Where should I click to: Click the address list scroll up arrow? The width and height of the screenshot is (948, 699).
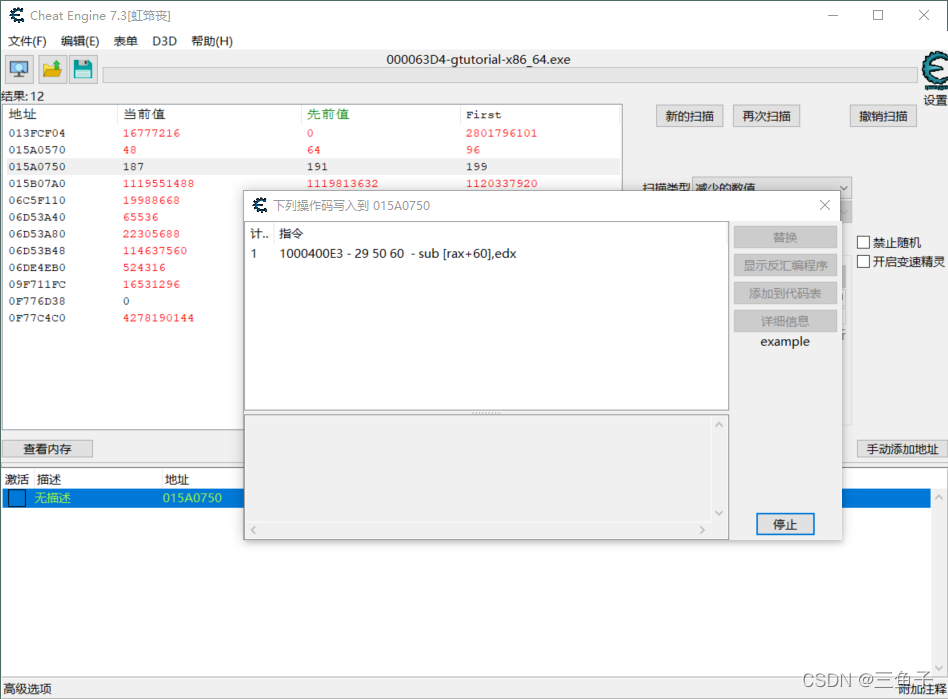[939, 497]
